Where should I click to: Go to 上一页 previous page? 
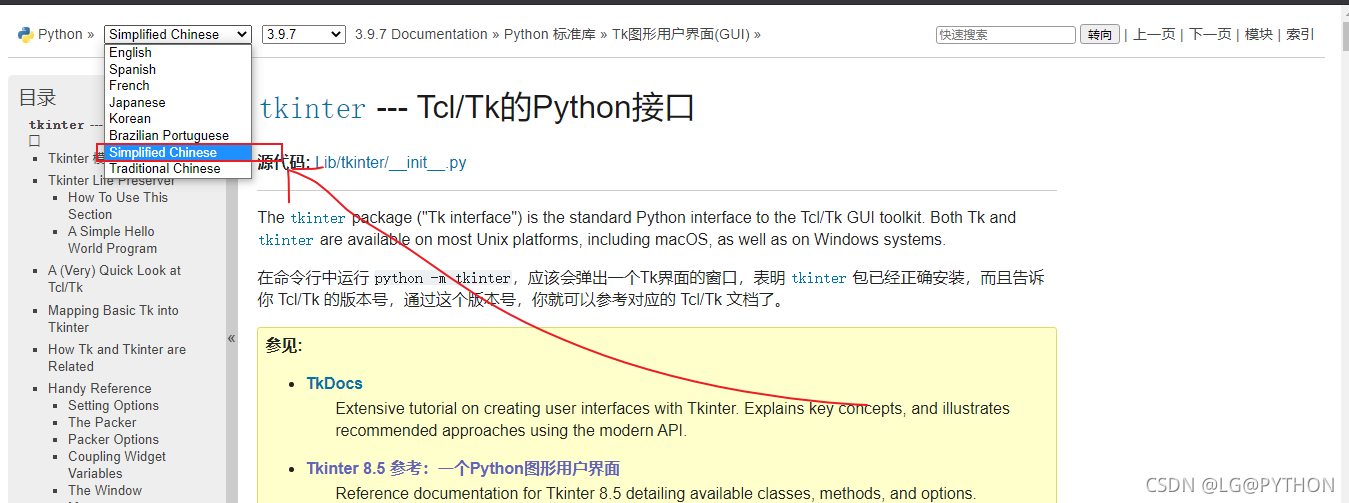pyautogui.click(x=1154, y=34)
